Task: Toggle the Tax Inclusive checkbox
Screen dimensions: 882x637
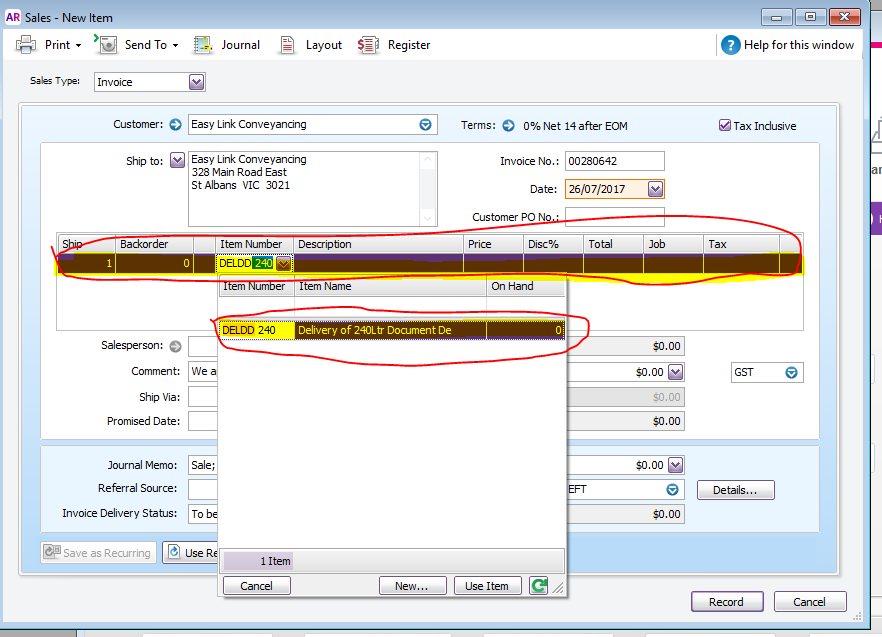Action: [x=724, y=125]
